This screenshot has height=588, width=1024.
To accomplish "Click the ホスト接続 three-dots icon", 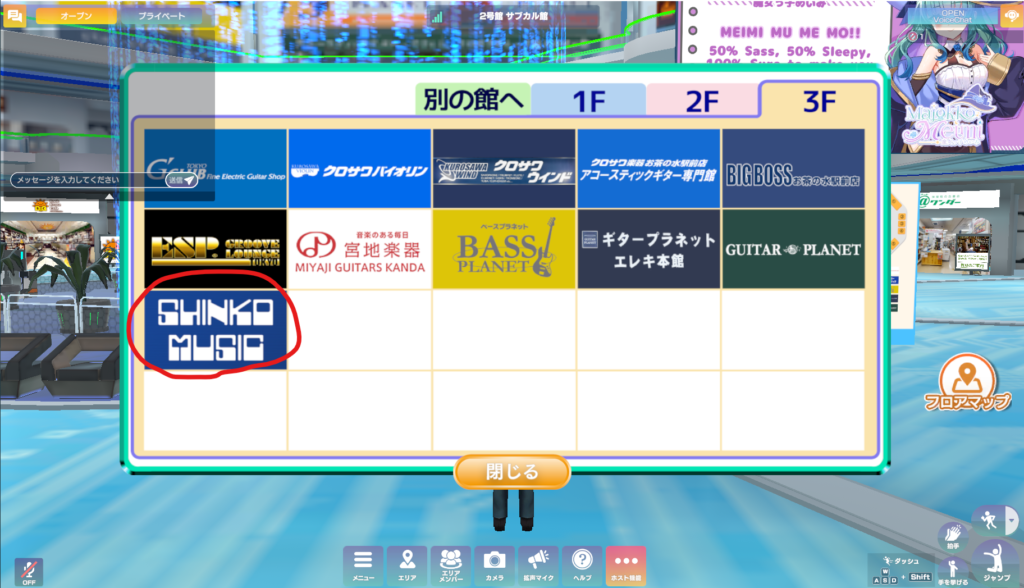I will click(626, 565).
